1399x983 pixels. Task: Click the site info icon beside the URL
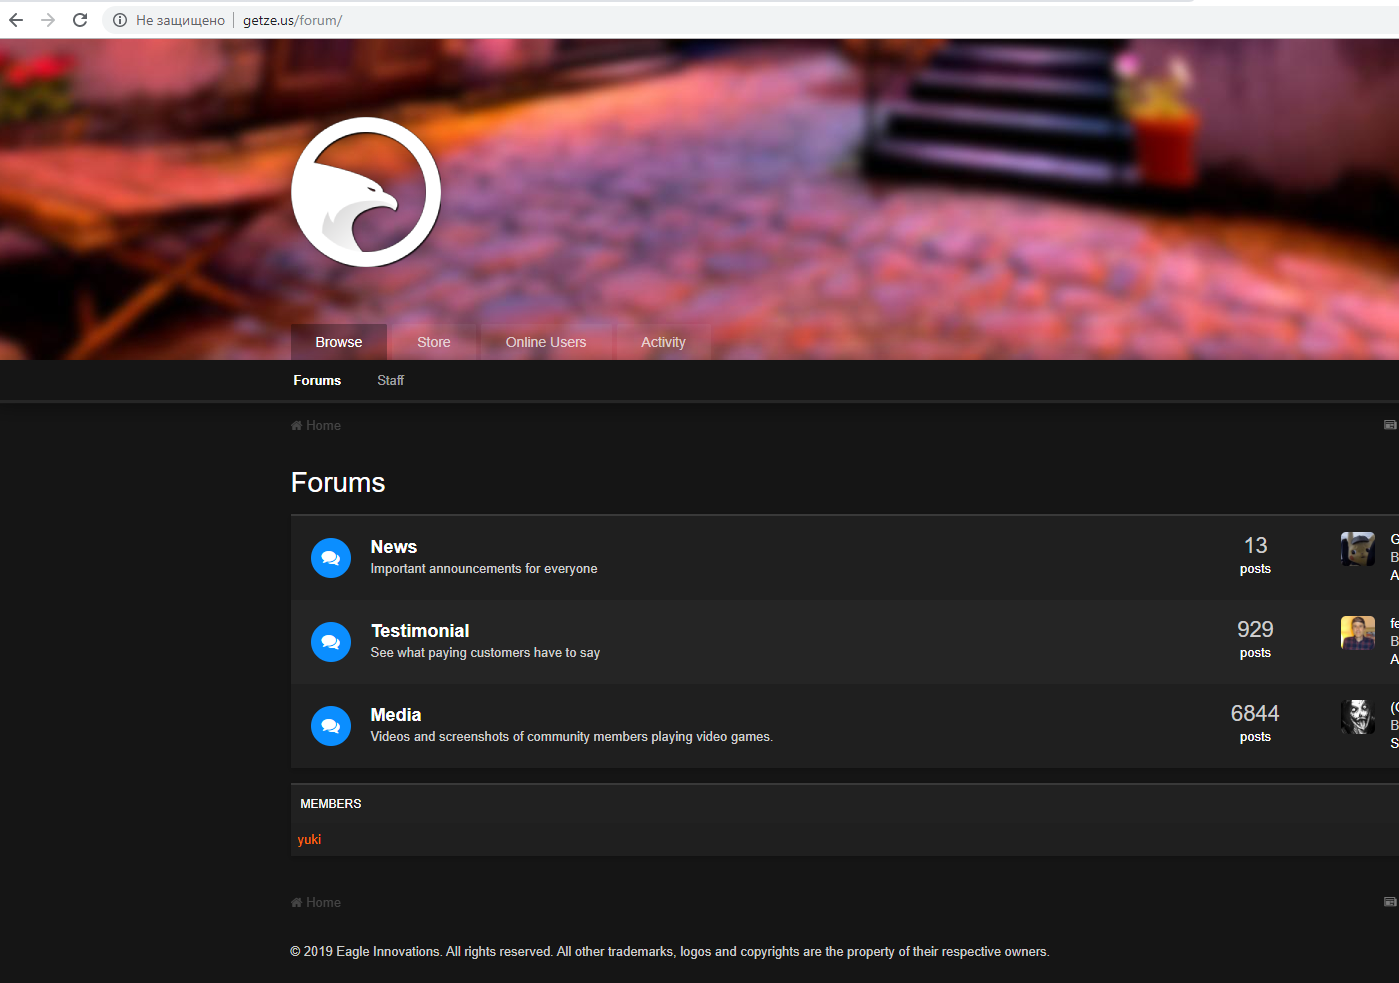(x=120, y=20)
